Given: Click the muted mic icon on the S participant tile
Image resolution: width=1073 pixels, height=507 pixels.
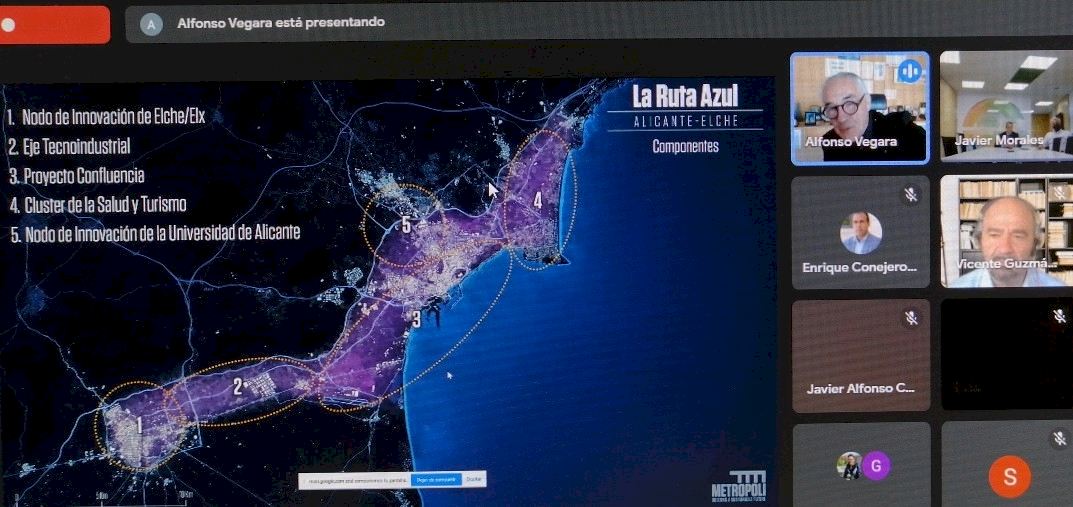Looking at the screenshot, I should (x=1059, y=439).
